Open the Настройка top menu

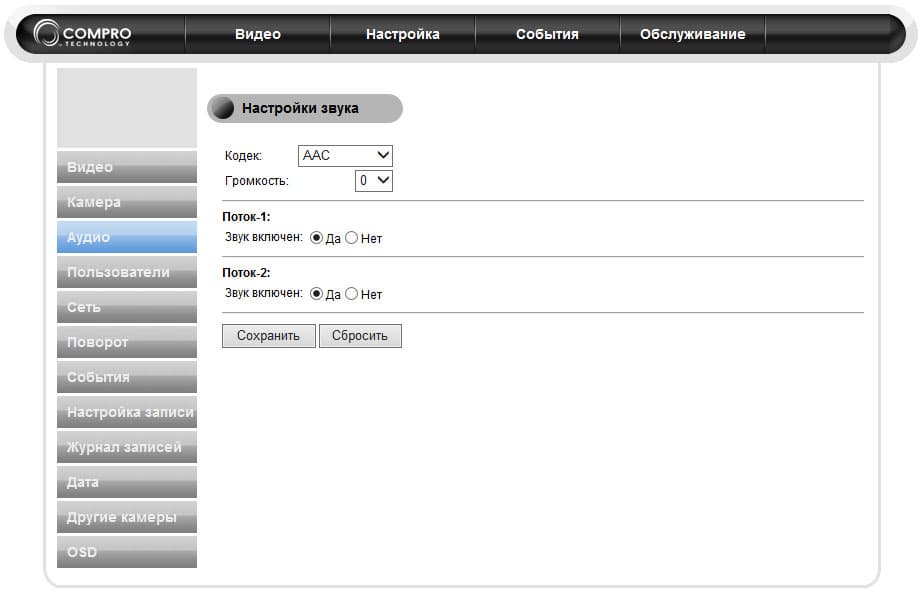[402, 34]
